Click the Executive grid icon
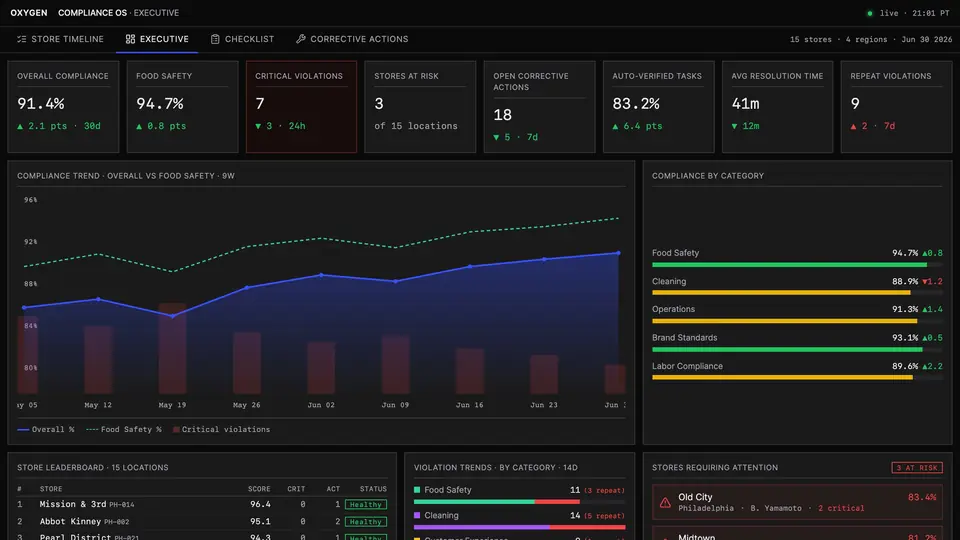This screenshot has width=960, height=540. (130, 39)
